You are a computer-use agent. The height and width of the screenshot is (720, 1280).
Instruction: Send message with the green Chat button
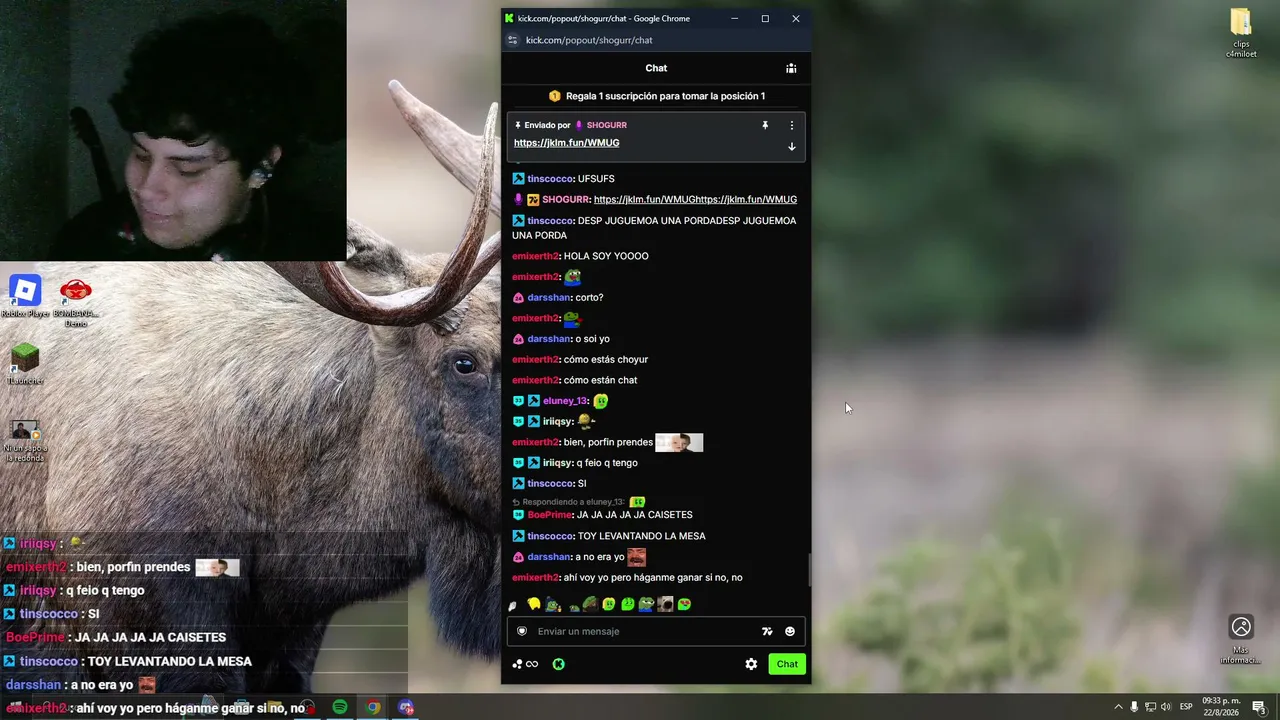pyautogui.click(x=787, y=664)
